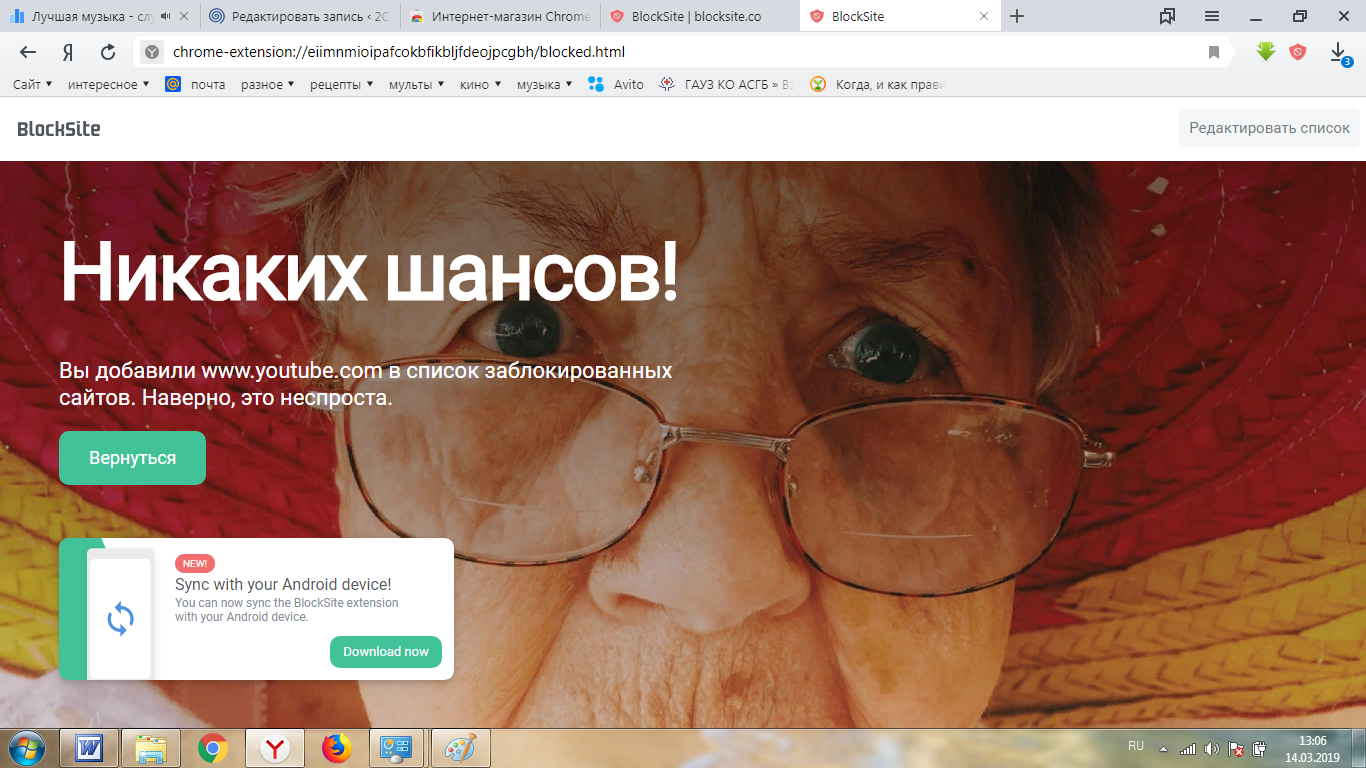The image size is (1366, 768).
Task: Expand the интересное bookmarks folder
Action: coord(108,85)
